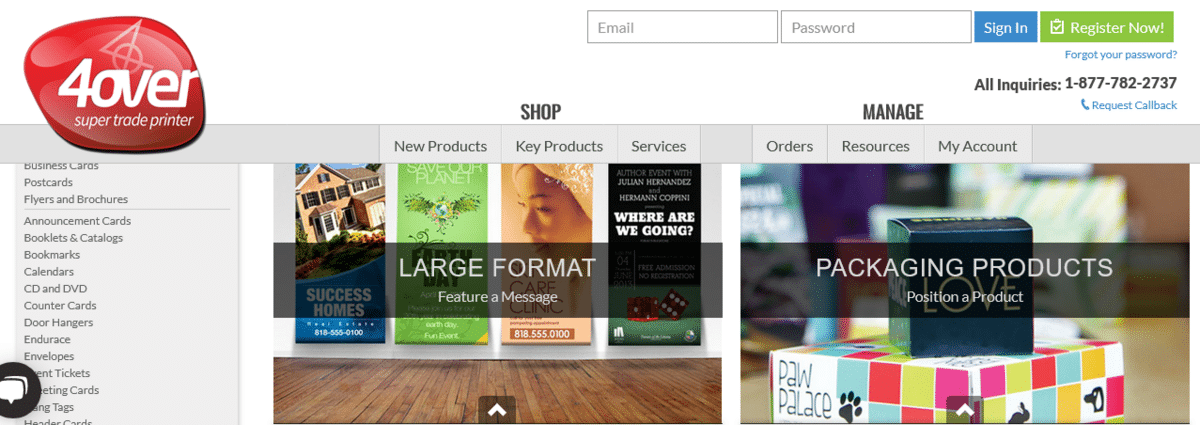
Task: Click the Request Callback phone link
Action: pos(1128,105)
